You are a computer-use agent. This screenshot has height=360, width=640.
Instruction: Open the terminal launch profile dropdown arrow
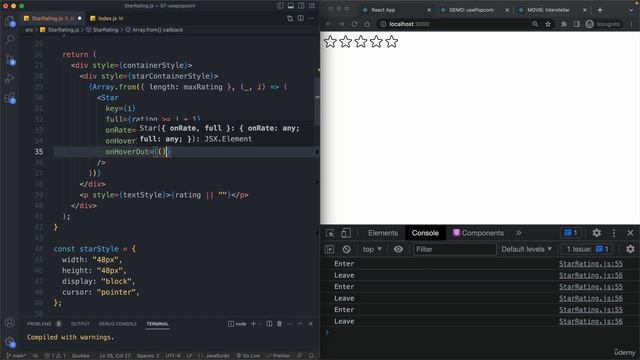point(260,324)
